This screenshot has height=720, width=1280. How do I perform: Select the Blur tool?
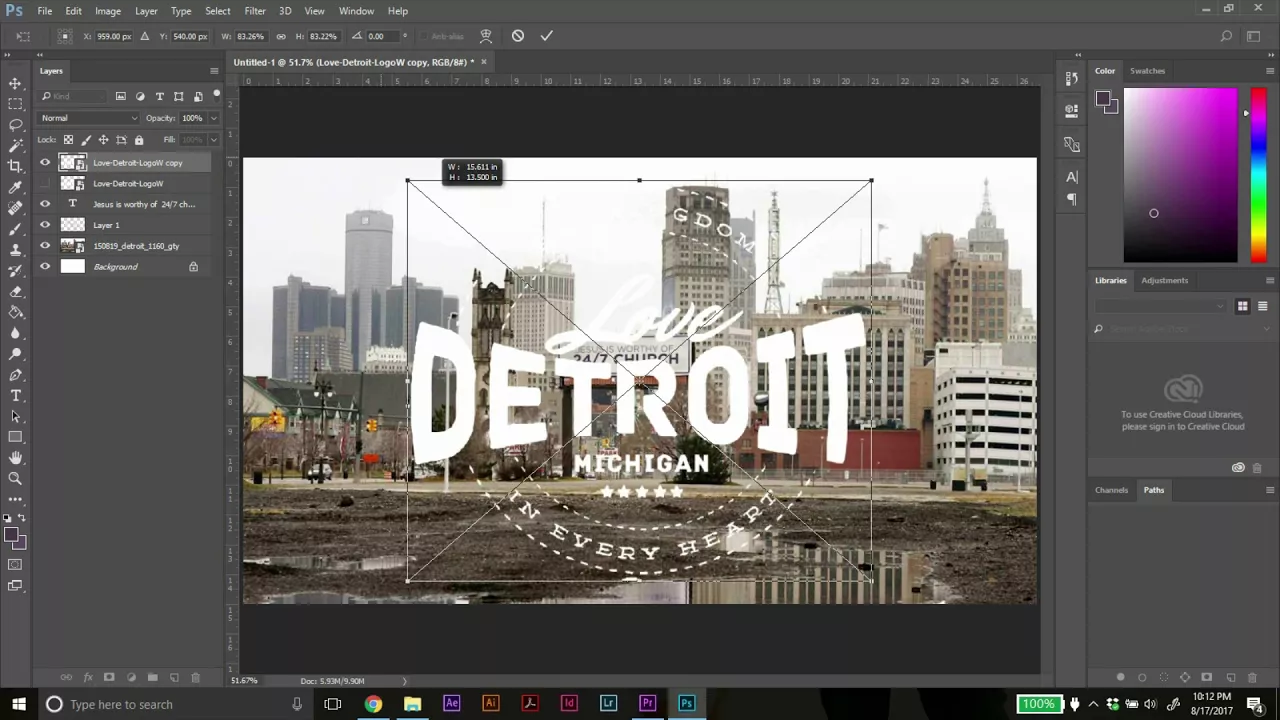[15, 333]
